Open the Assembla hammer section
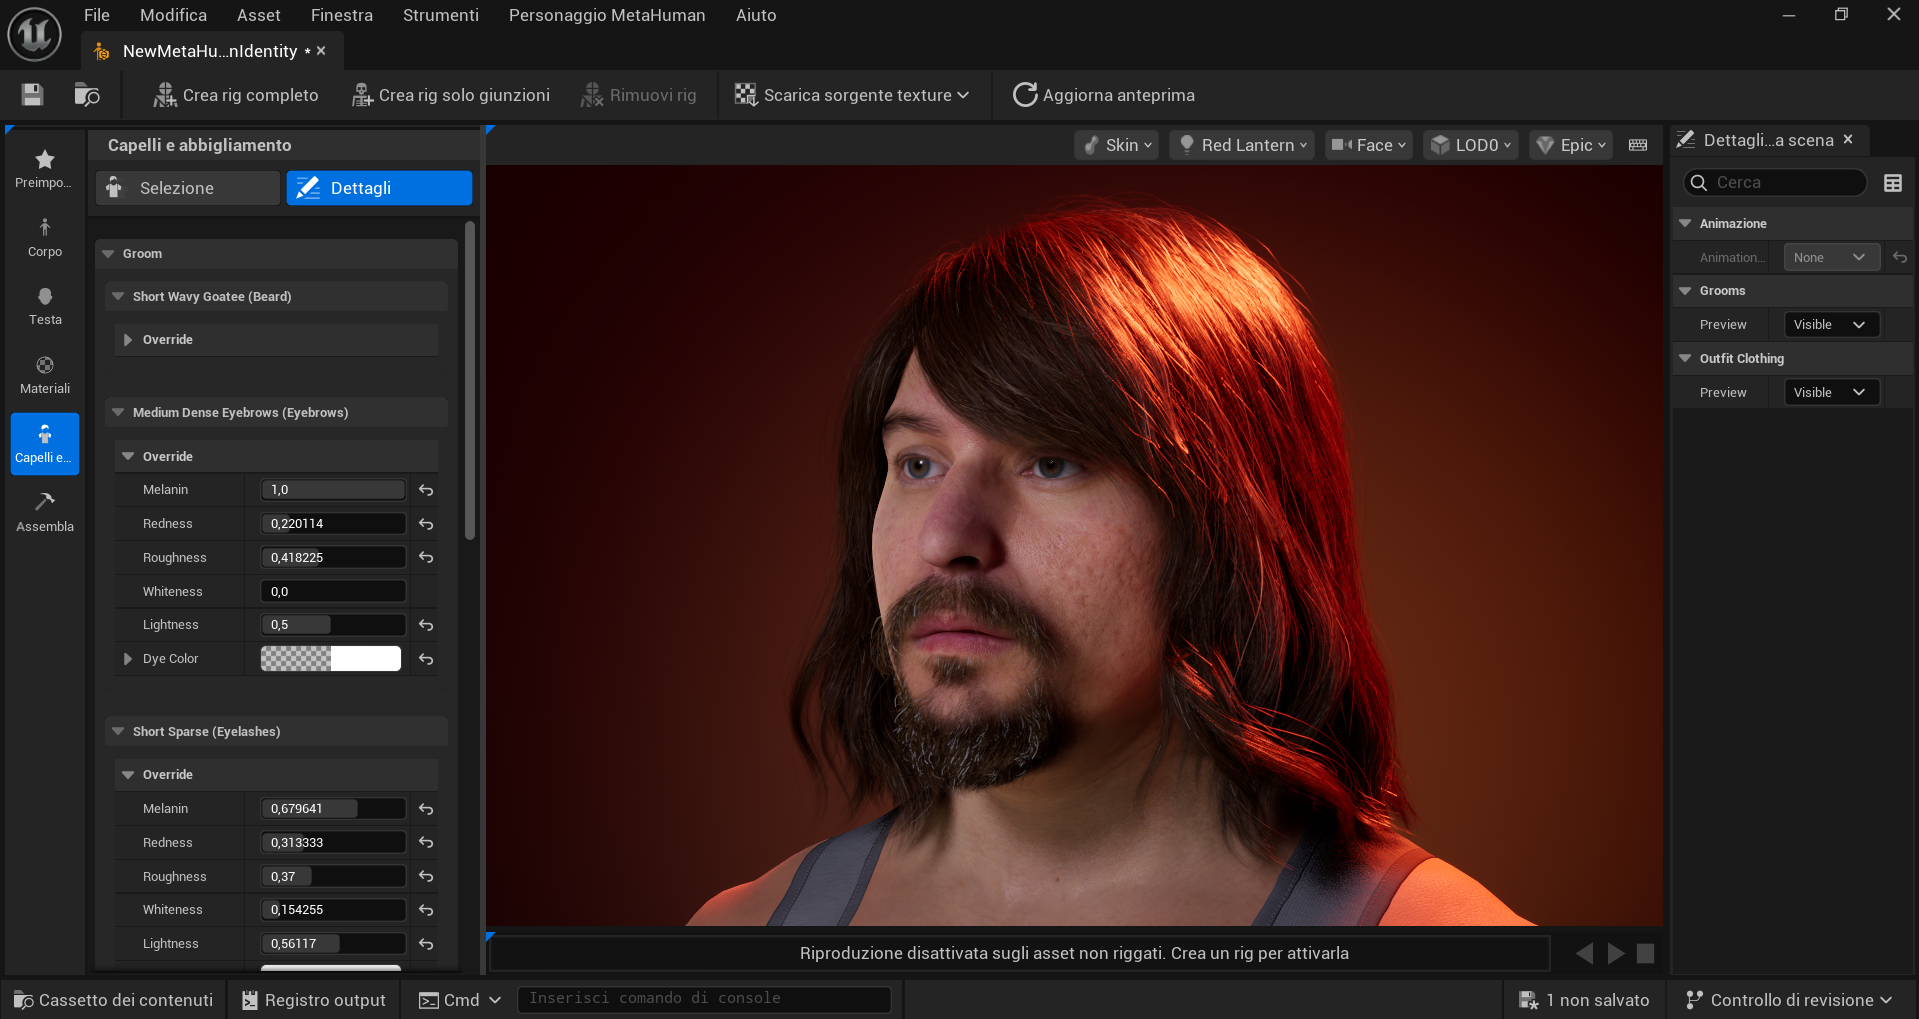Viewport: 1919px width, 1019px height. pos(45,512)
